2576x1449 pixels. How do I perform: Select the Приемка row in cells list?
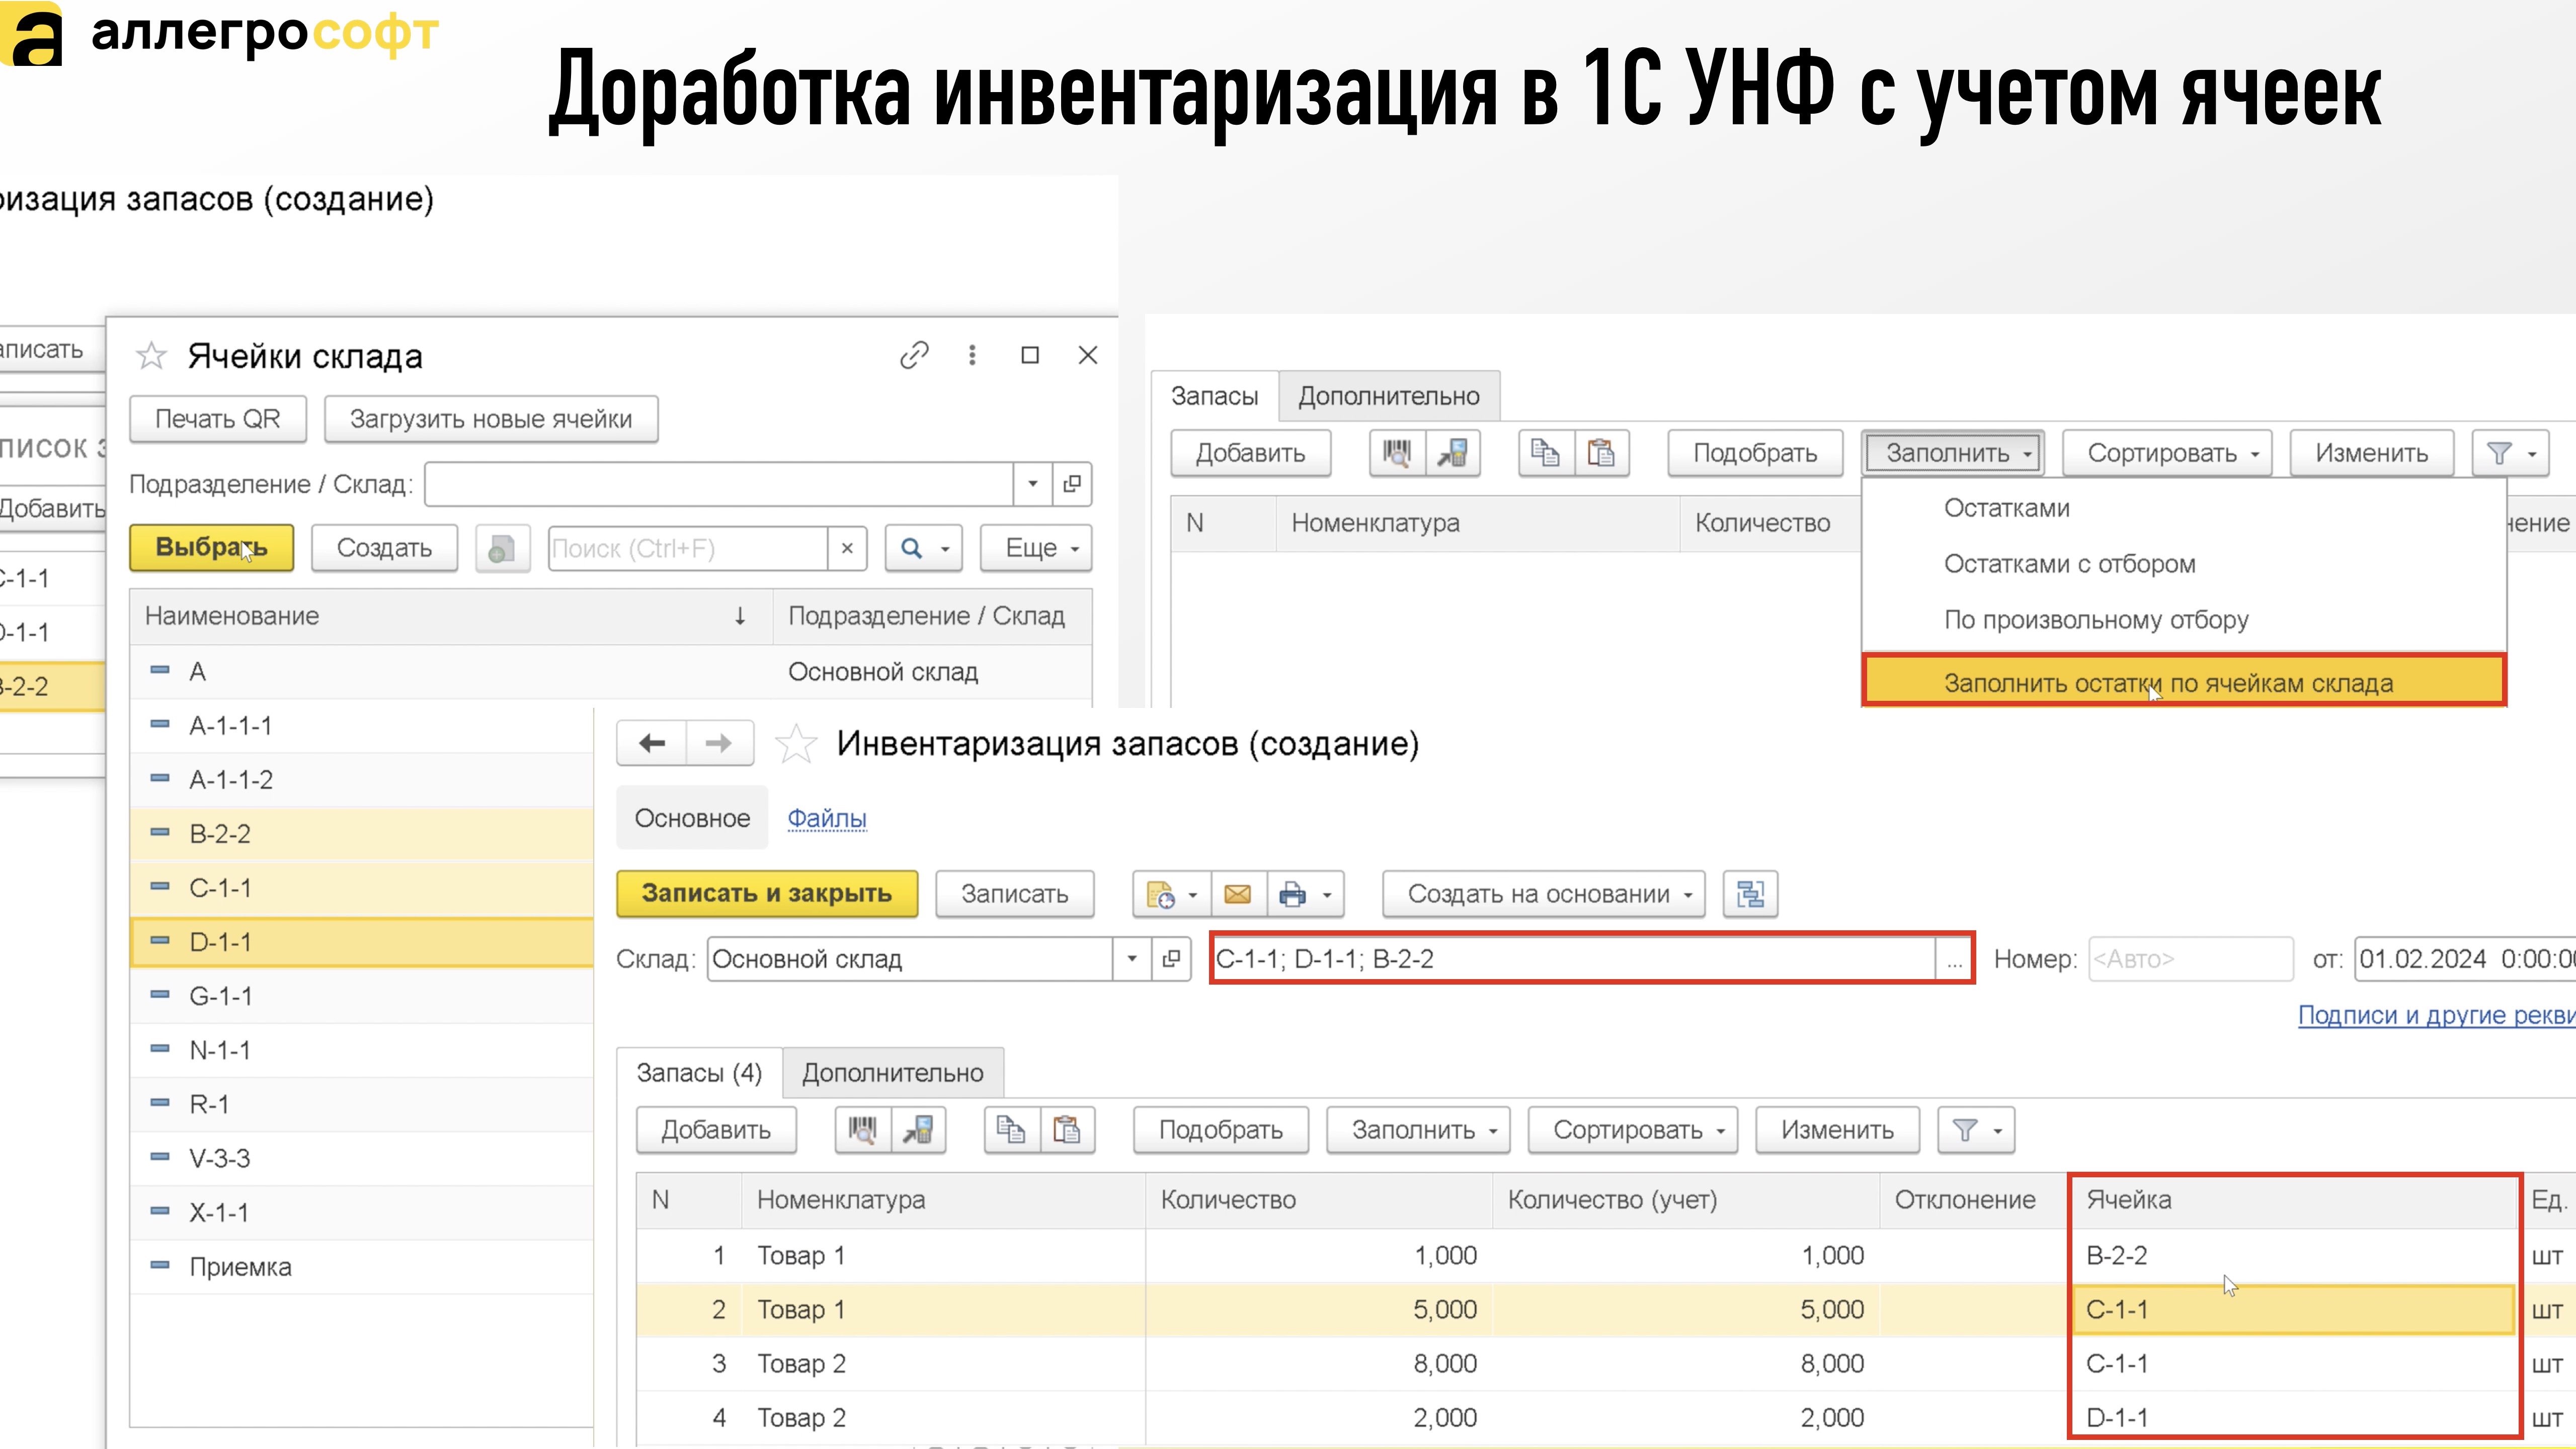[362, 1267]
